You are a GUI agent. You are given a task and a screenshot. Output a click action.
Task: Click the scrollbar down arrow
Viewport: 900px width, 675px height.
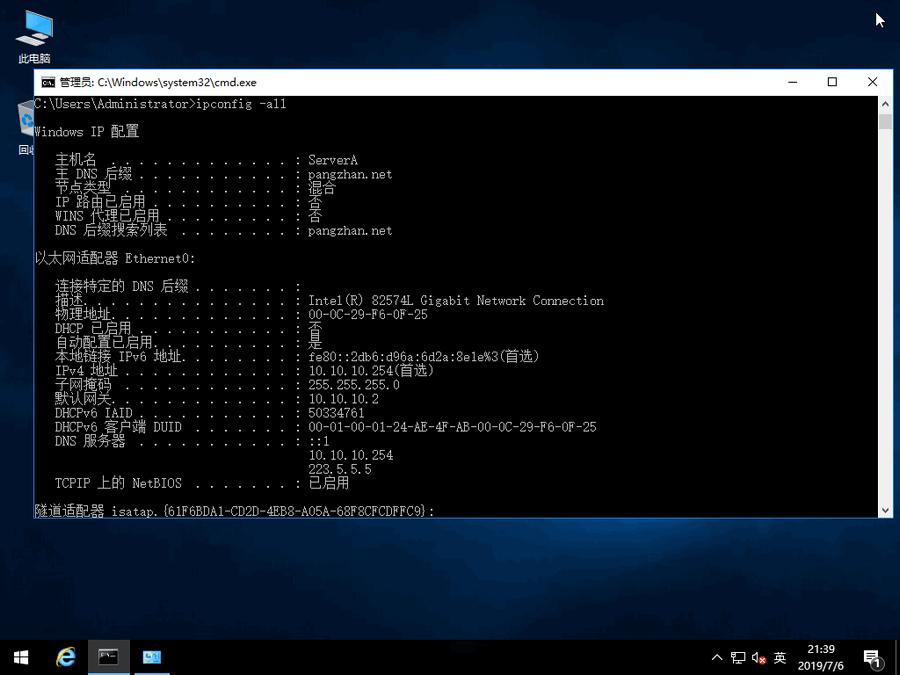point(882,510)
